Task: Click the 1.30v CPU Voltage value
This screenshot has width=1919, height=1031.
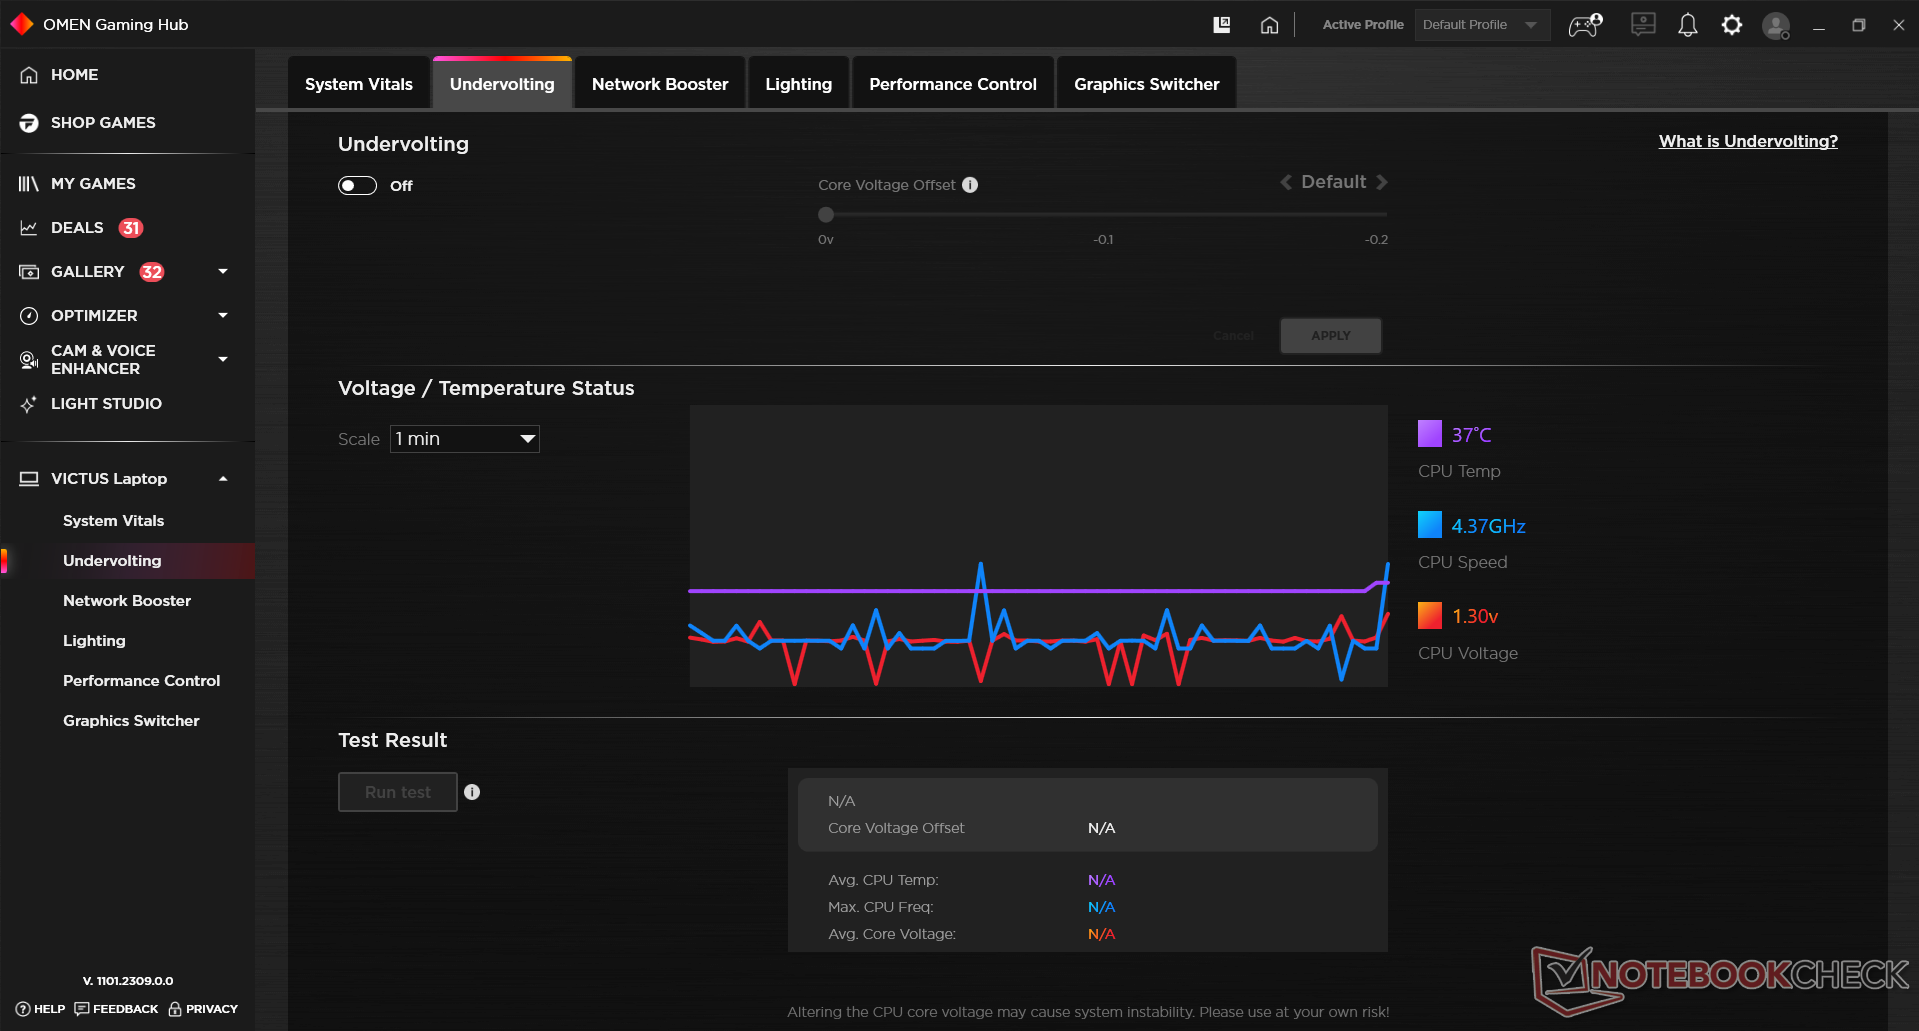Action: (1475, 616)
